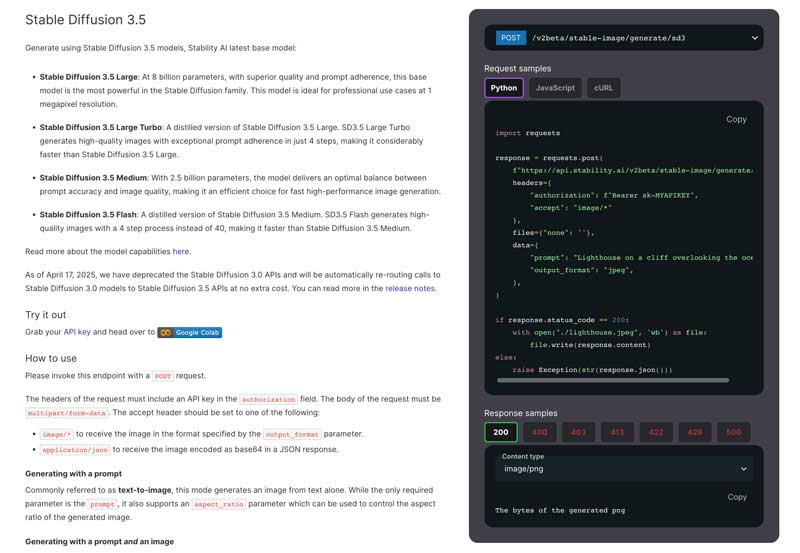The width and height of the screenshot is (800, 553).
Task: Click the 'How to use' heading
Action: coord(51,358)
